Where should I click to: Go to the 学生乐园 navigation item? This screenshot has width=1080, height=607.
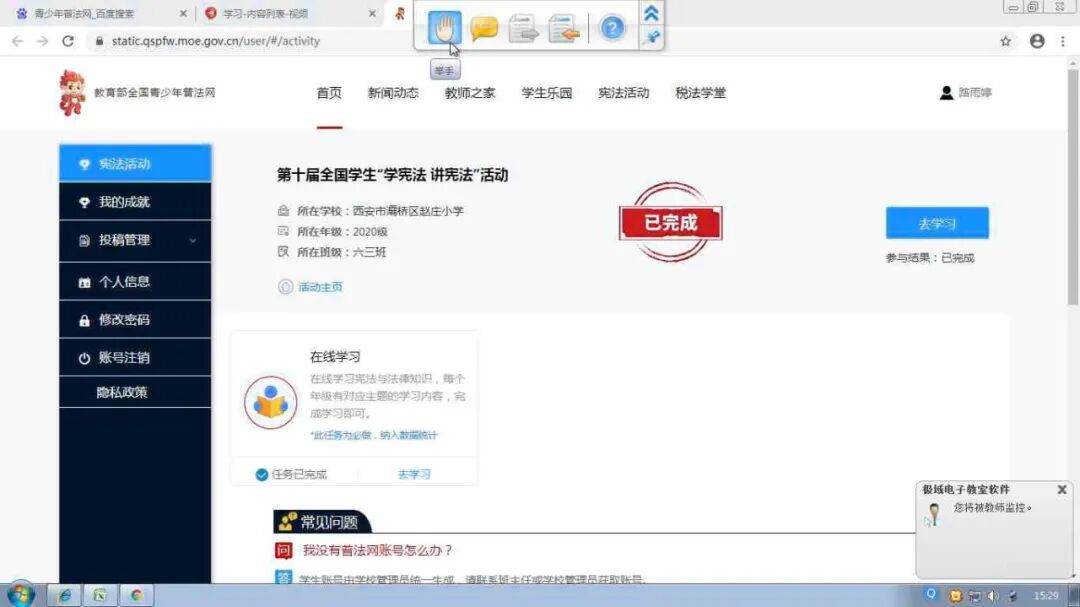tap(547, 93)
